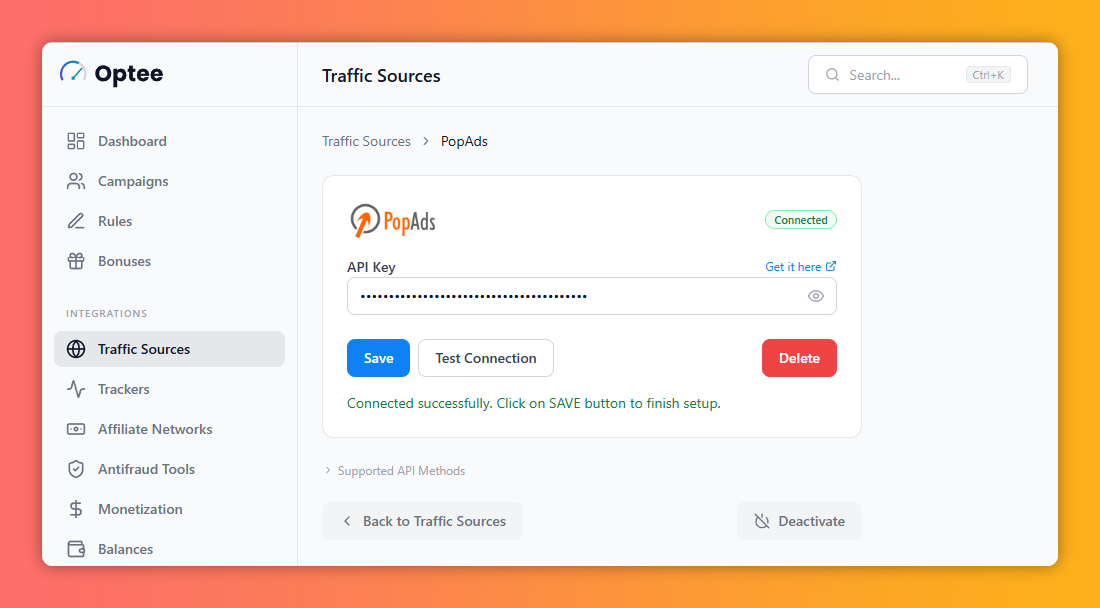Click the Rules pencil icon
Screen dimensions: 1100x608
(76, 221)
